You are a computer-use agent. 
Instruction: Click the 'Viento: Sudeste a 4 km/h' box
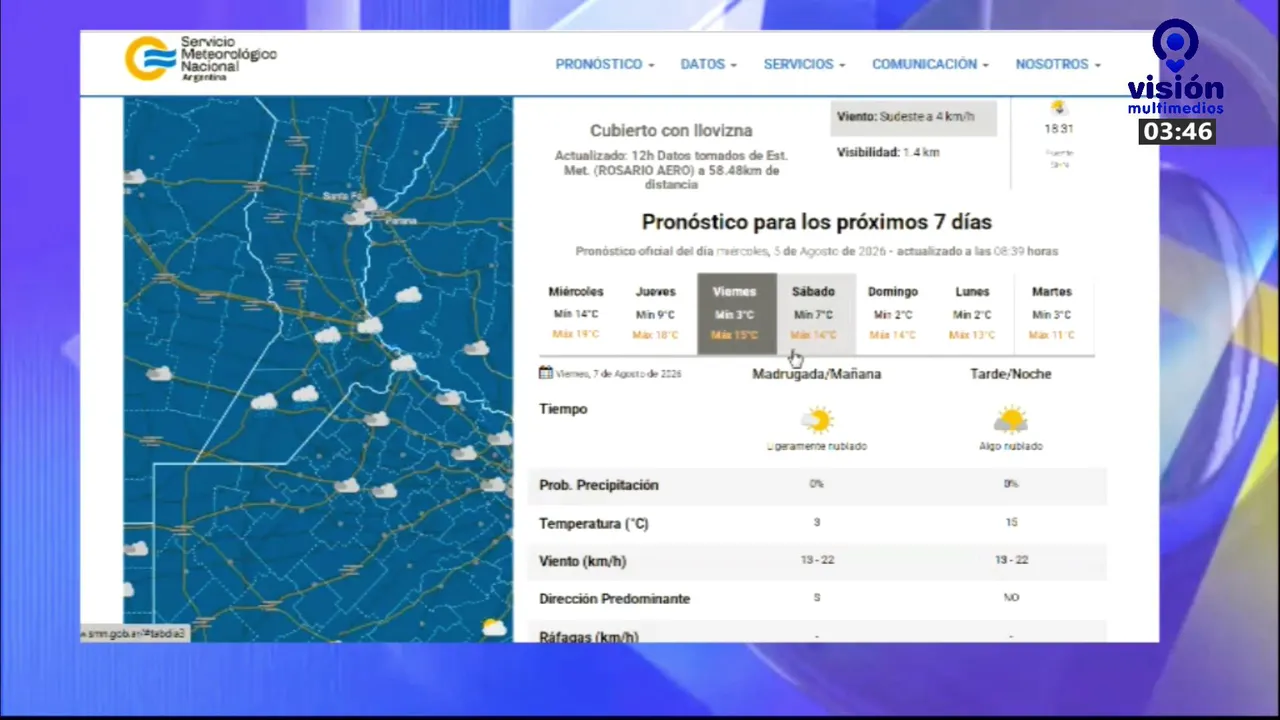[913, 117]
